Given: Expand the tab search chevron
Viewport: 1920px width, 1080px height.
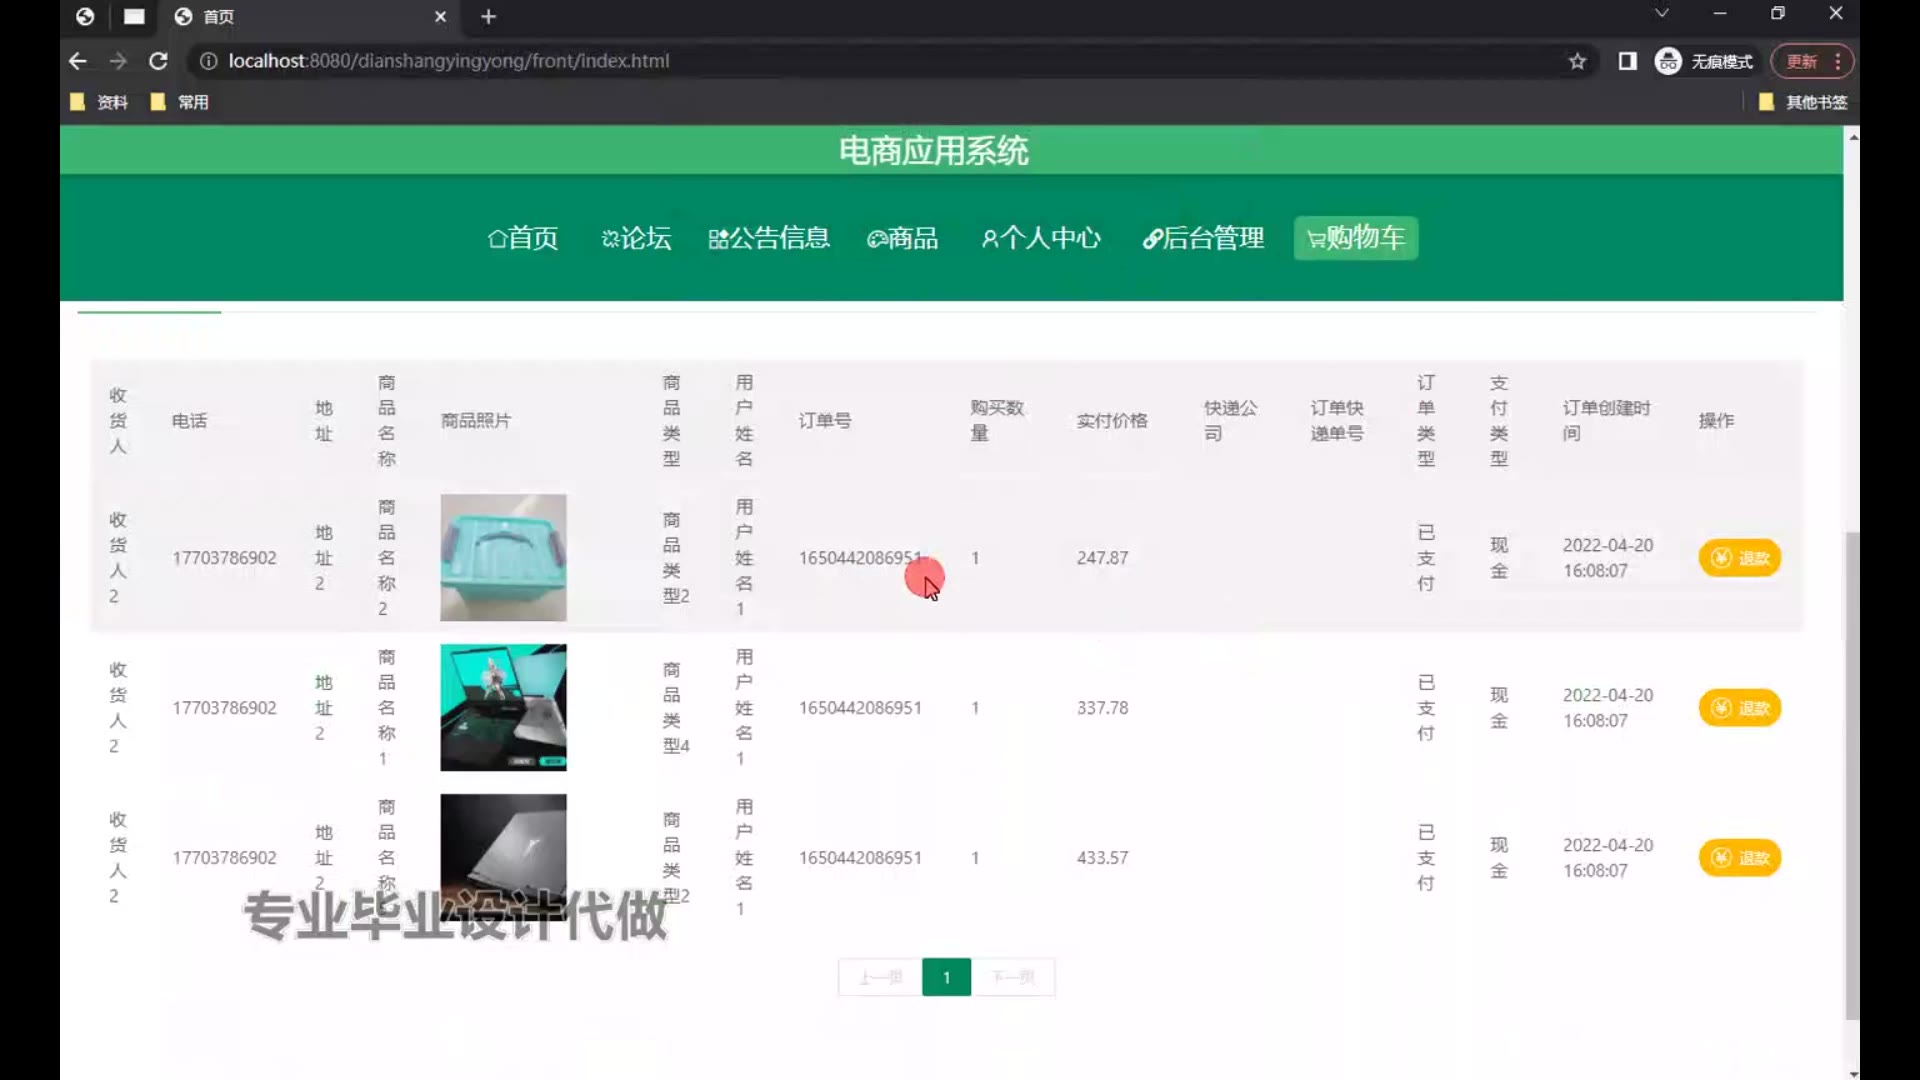Looking at the screenshot, I should [1661, 14].
